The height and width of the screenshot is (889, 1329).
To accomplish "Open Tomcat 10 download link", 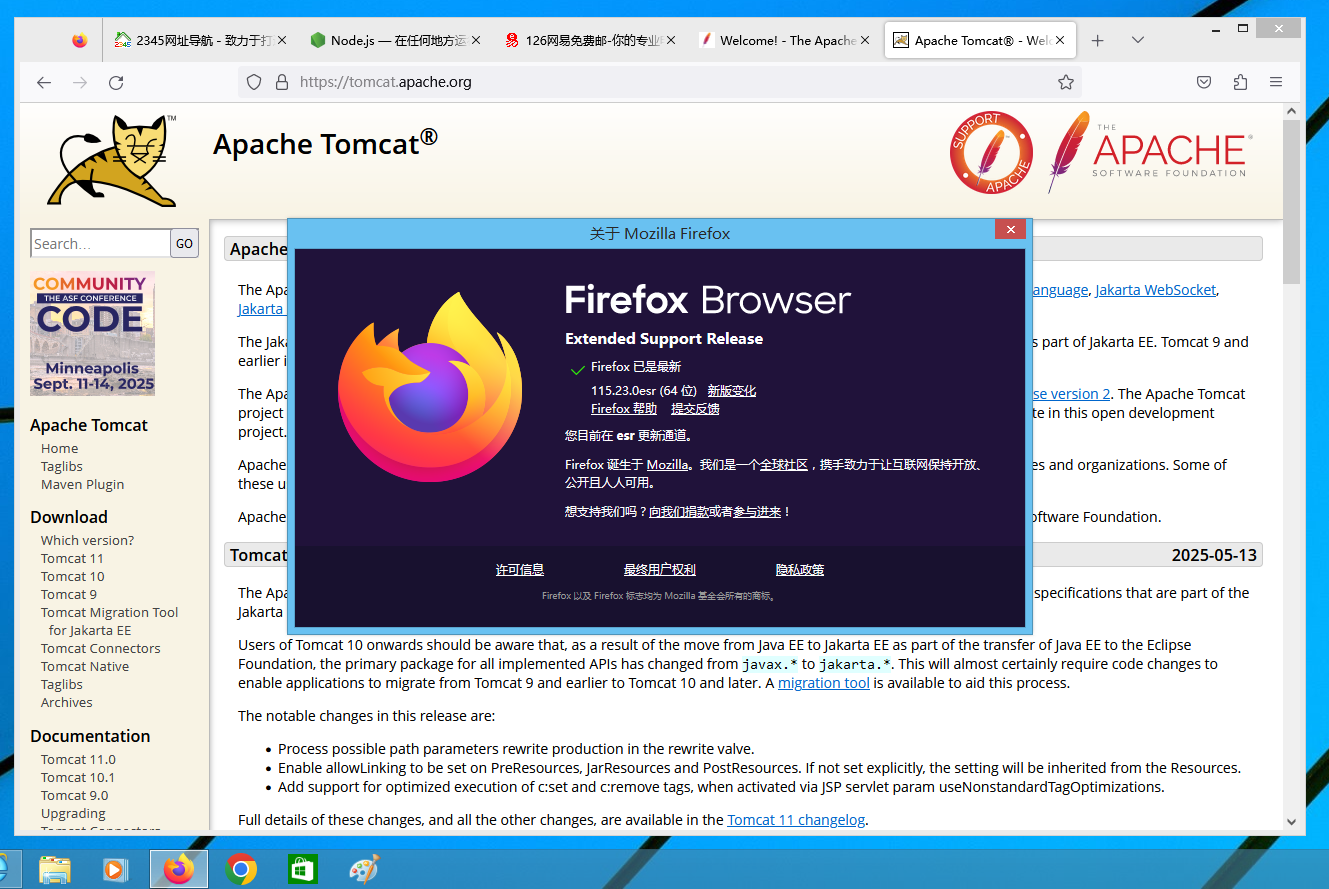I will click(72, 576).
